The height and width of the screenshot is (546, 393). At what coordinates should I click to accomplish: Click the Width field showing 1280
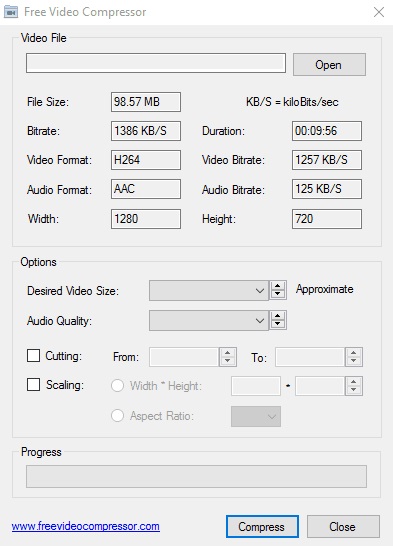(x=146, y=219)
